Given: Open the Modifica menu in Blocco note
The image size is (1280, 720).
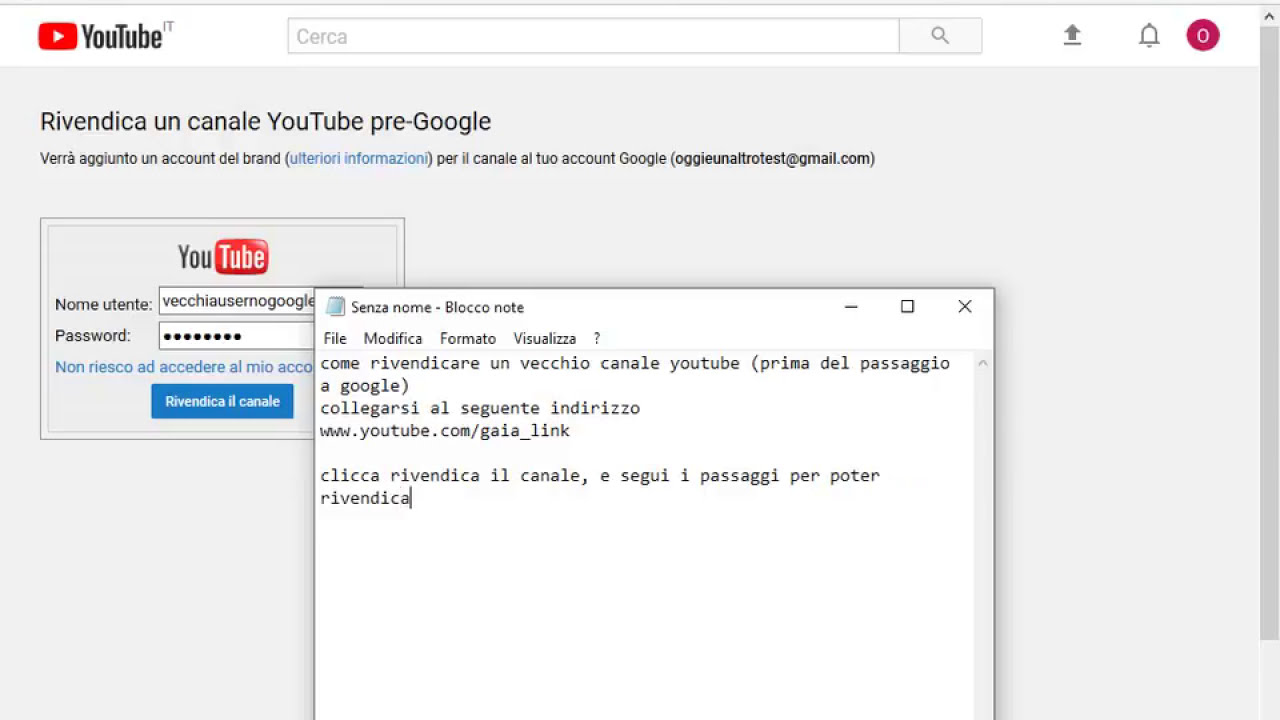Looking at the screenshot, I should tap(393, 339).
